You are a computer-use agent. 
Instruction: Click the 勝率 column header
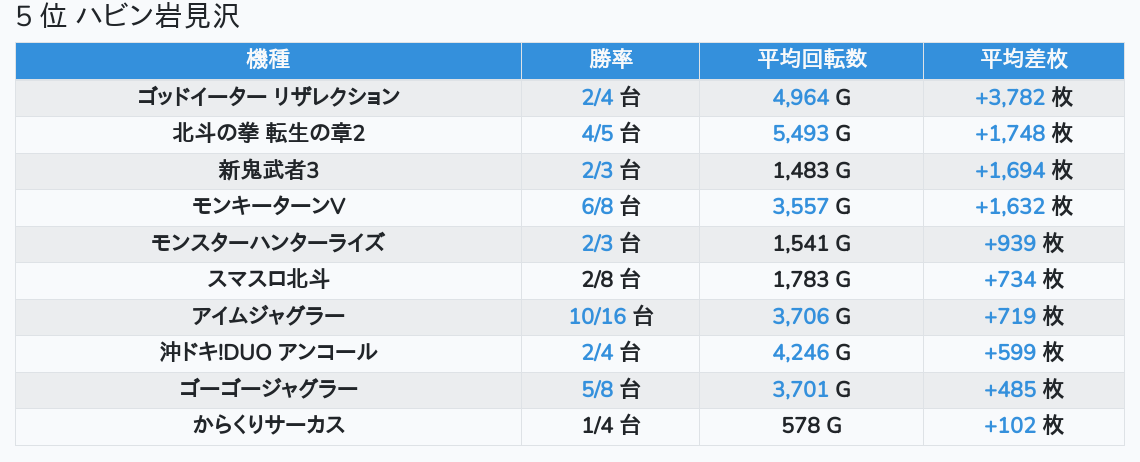point(610,60)
